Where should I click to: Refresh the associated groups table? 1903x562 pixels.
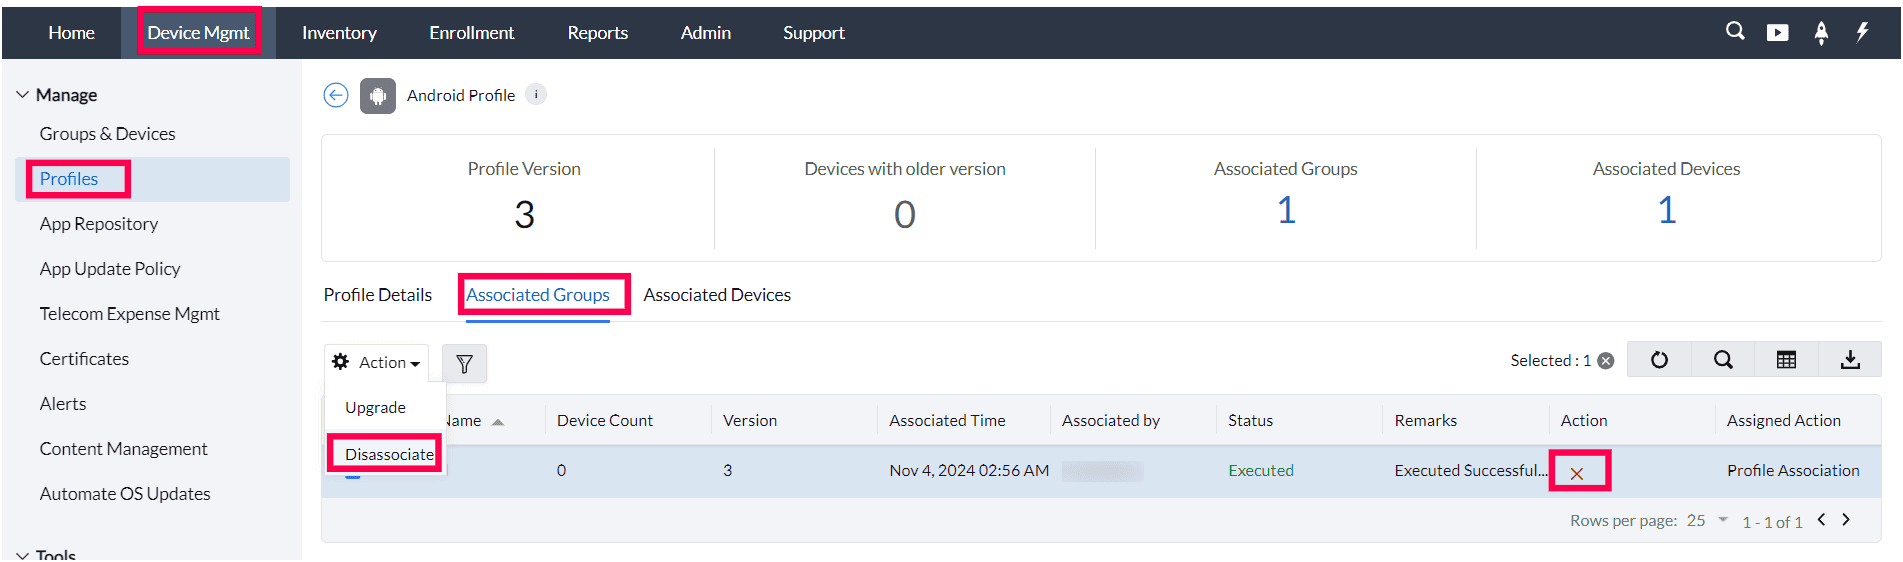click(1659, 360)
